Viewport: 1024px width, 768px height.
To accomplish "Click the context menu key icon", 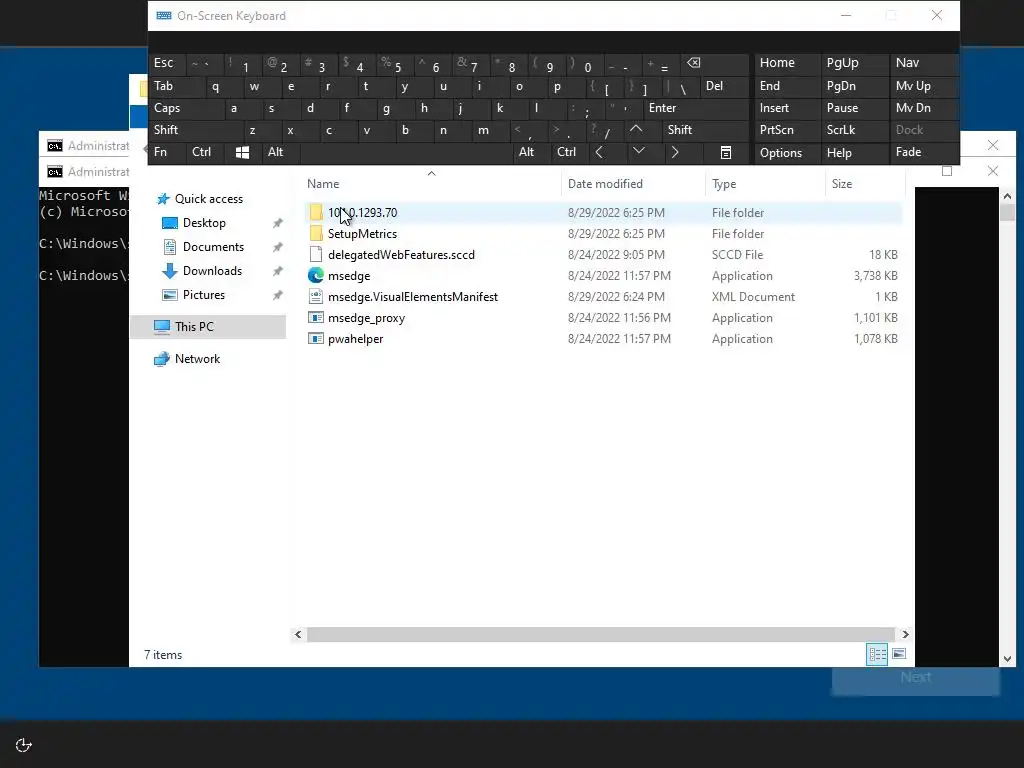I will (726, 152).
